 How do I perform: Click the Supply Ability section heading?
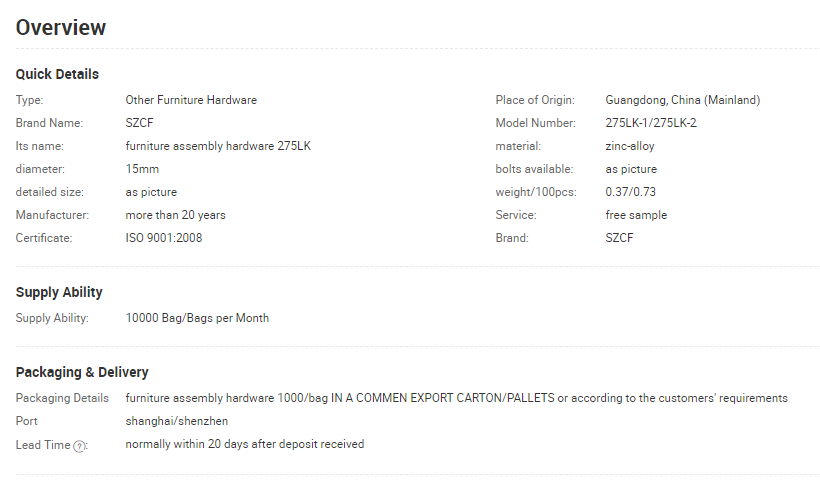point(59,292)
